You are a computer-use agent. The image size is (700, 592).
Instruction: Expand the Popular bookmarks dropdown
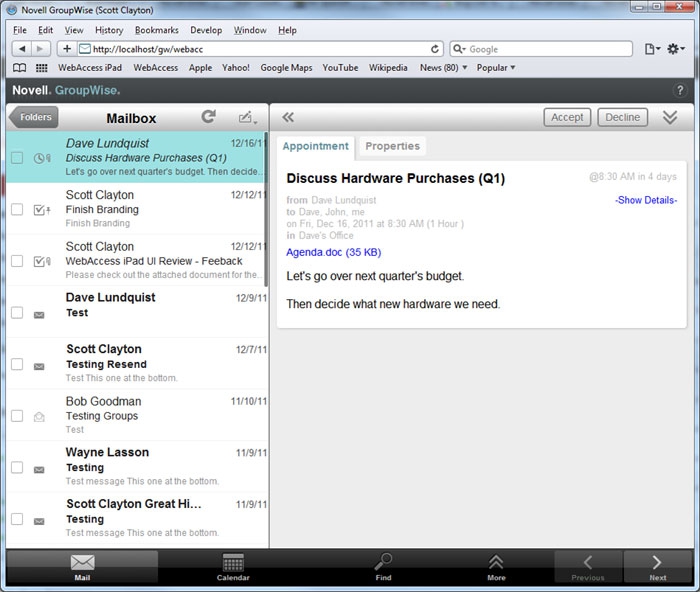pyautogui.click(x=496, y=68)
